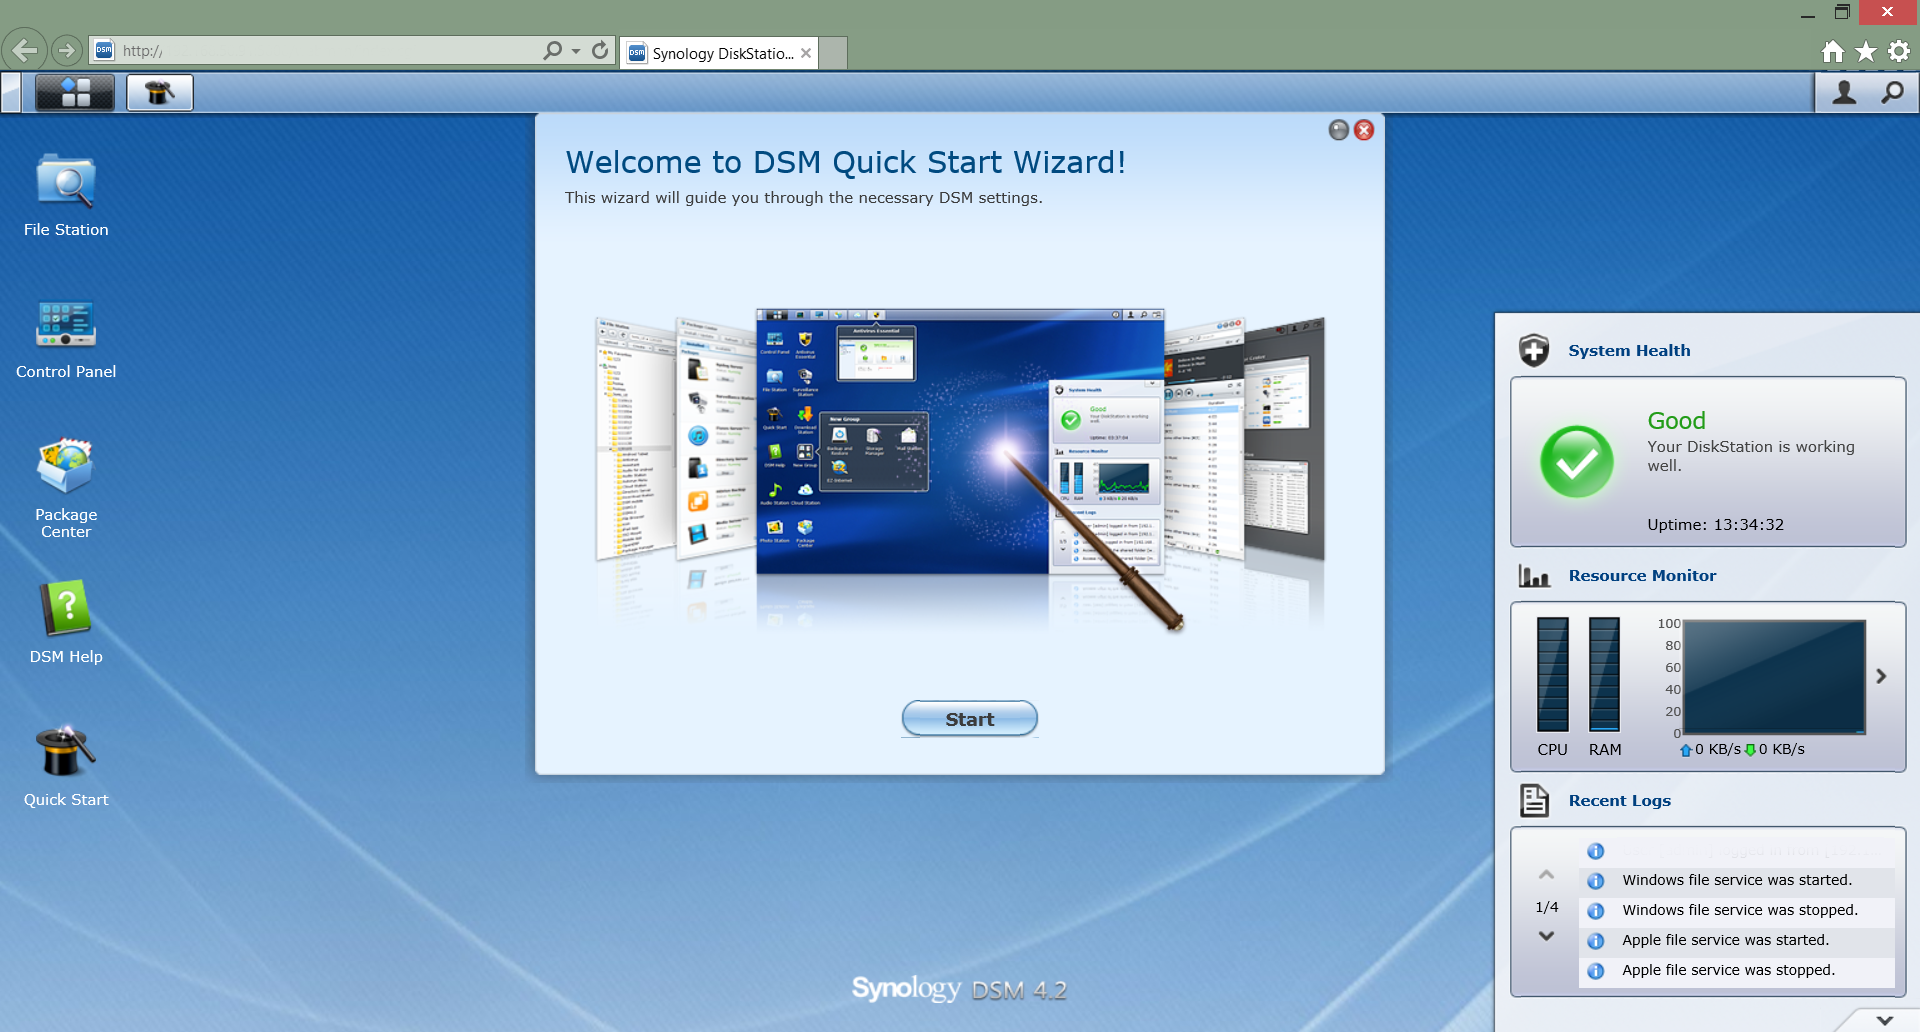Select 'Windows file service was started.' log
1920x1032 pixels.
click(1737, 881)
